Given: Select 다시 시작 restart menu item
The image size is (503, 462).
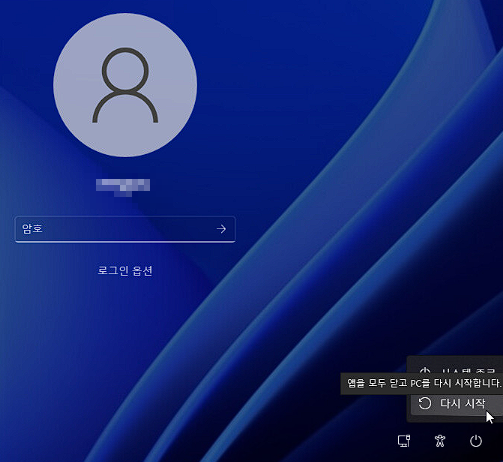Looking at the screenshot, I should (x=457, y=404).
